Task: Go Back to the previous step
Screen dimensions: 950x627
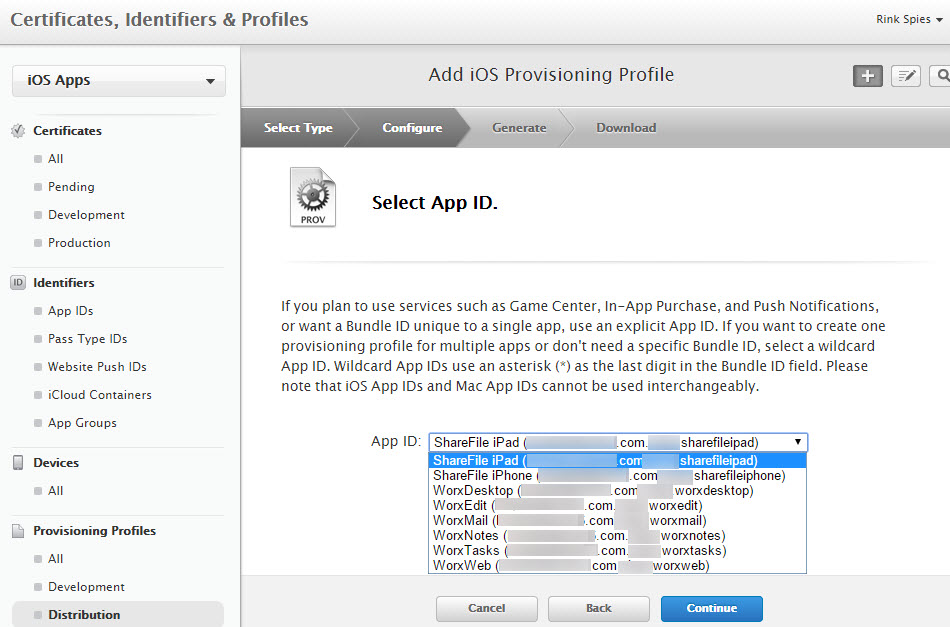Action: pos(599,608)
